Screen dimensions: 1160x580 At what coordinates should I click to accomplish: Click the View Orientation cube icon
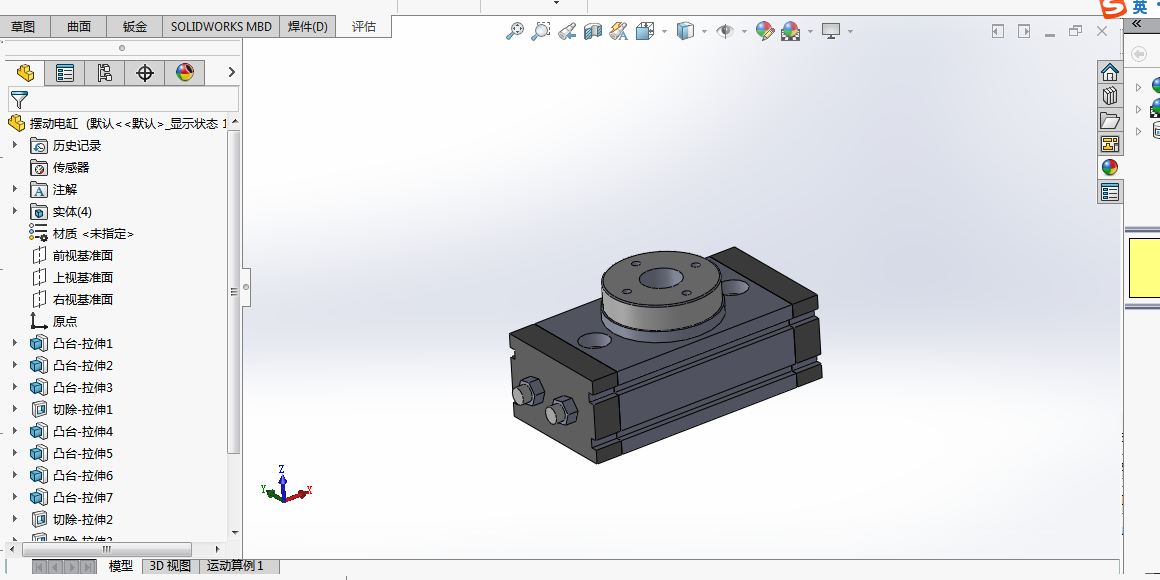(645, 31)
